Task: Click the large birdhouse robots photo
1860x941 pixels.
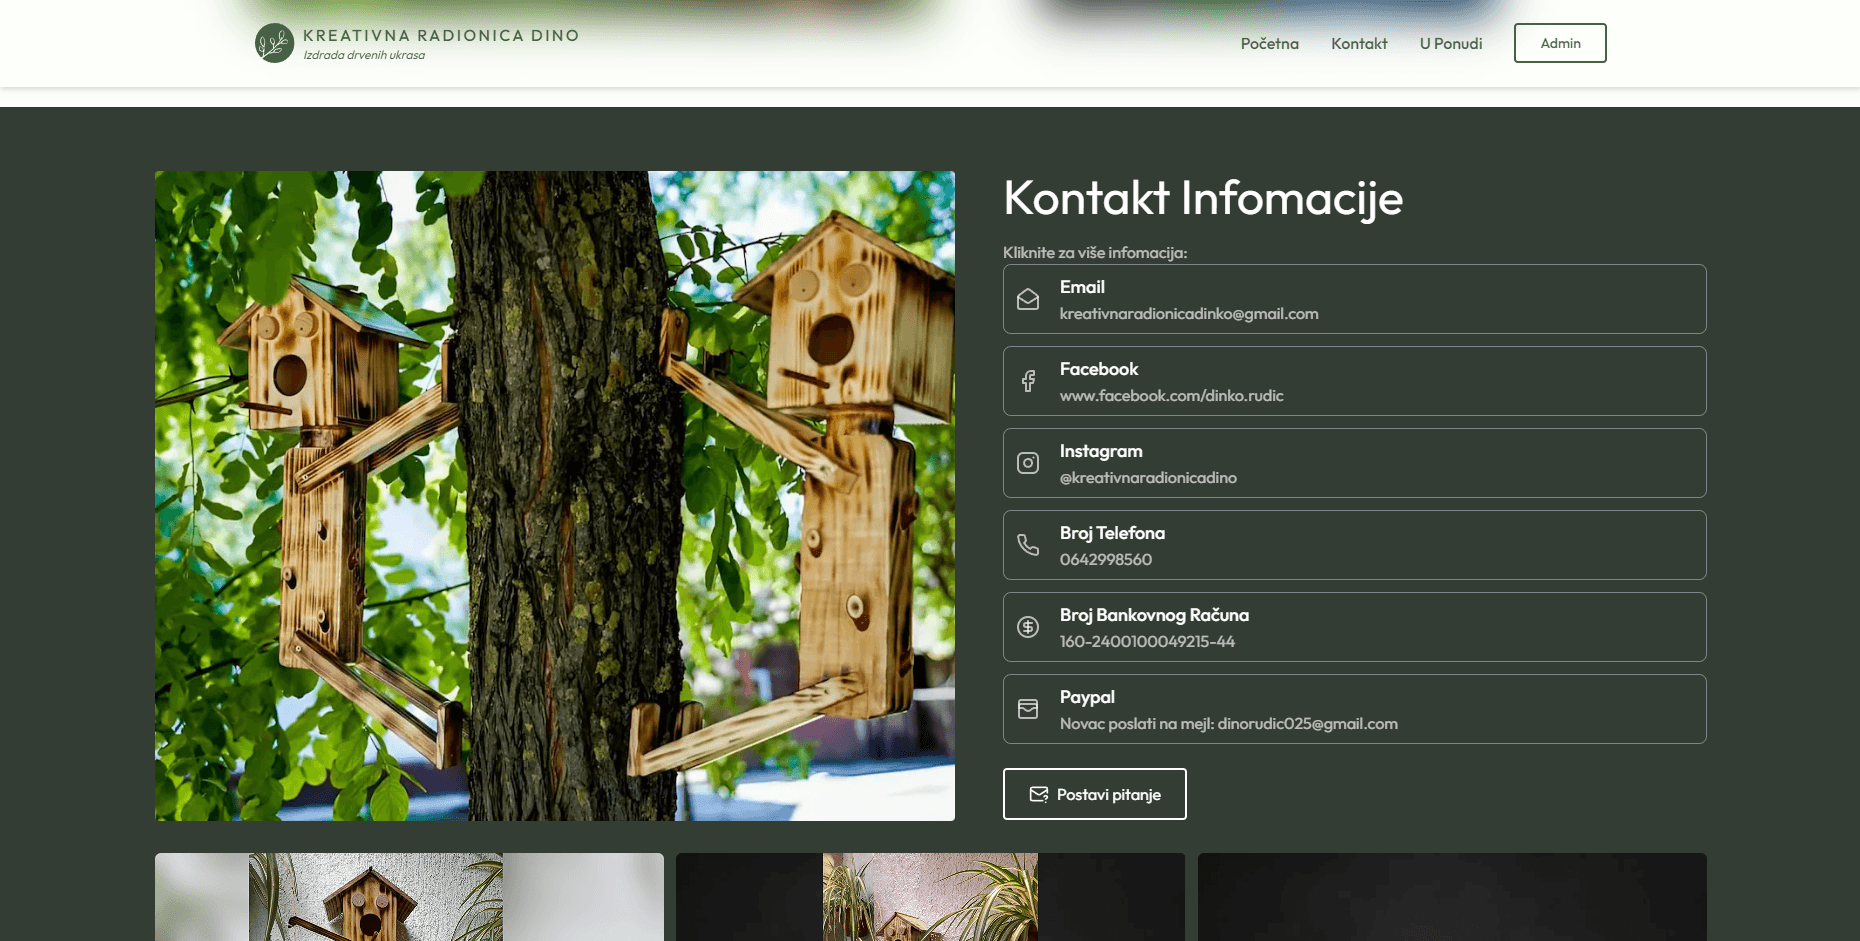Action: (555, 496)
